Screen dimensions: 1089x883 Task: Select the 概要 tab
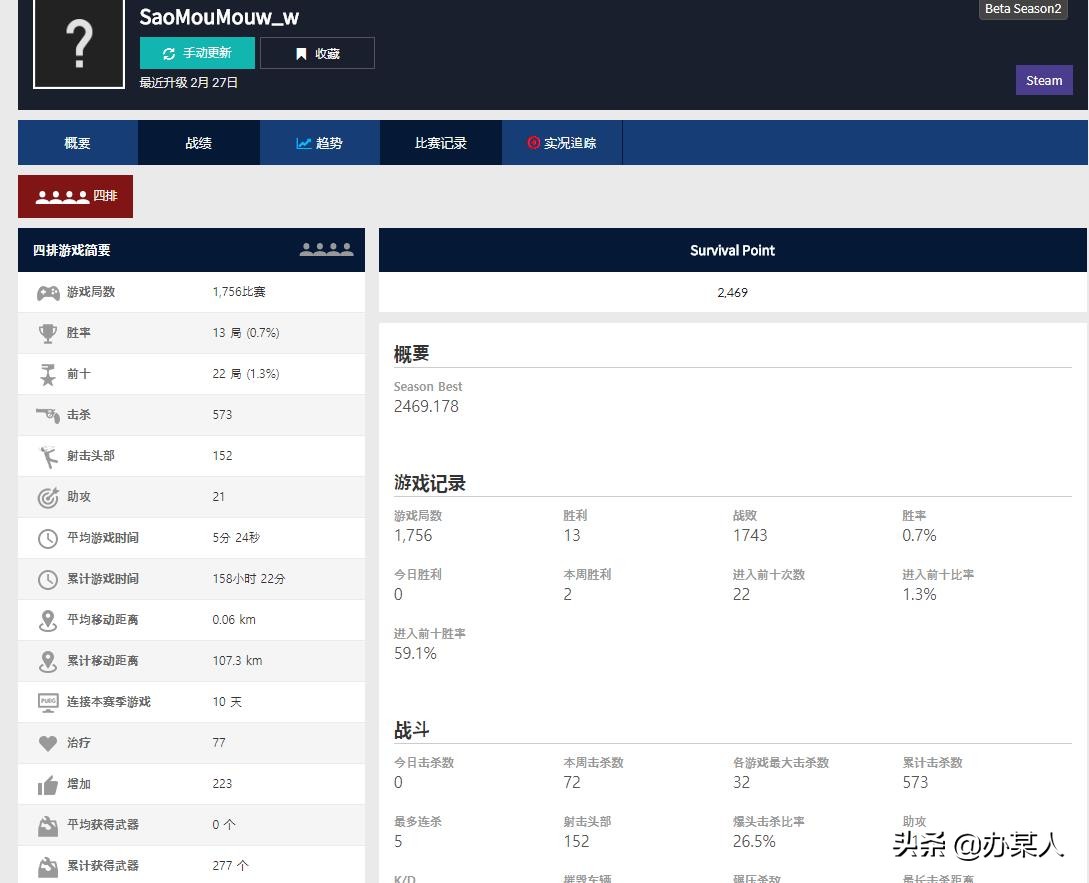pos(76,142)
